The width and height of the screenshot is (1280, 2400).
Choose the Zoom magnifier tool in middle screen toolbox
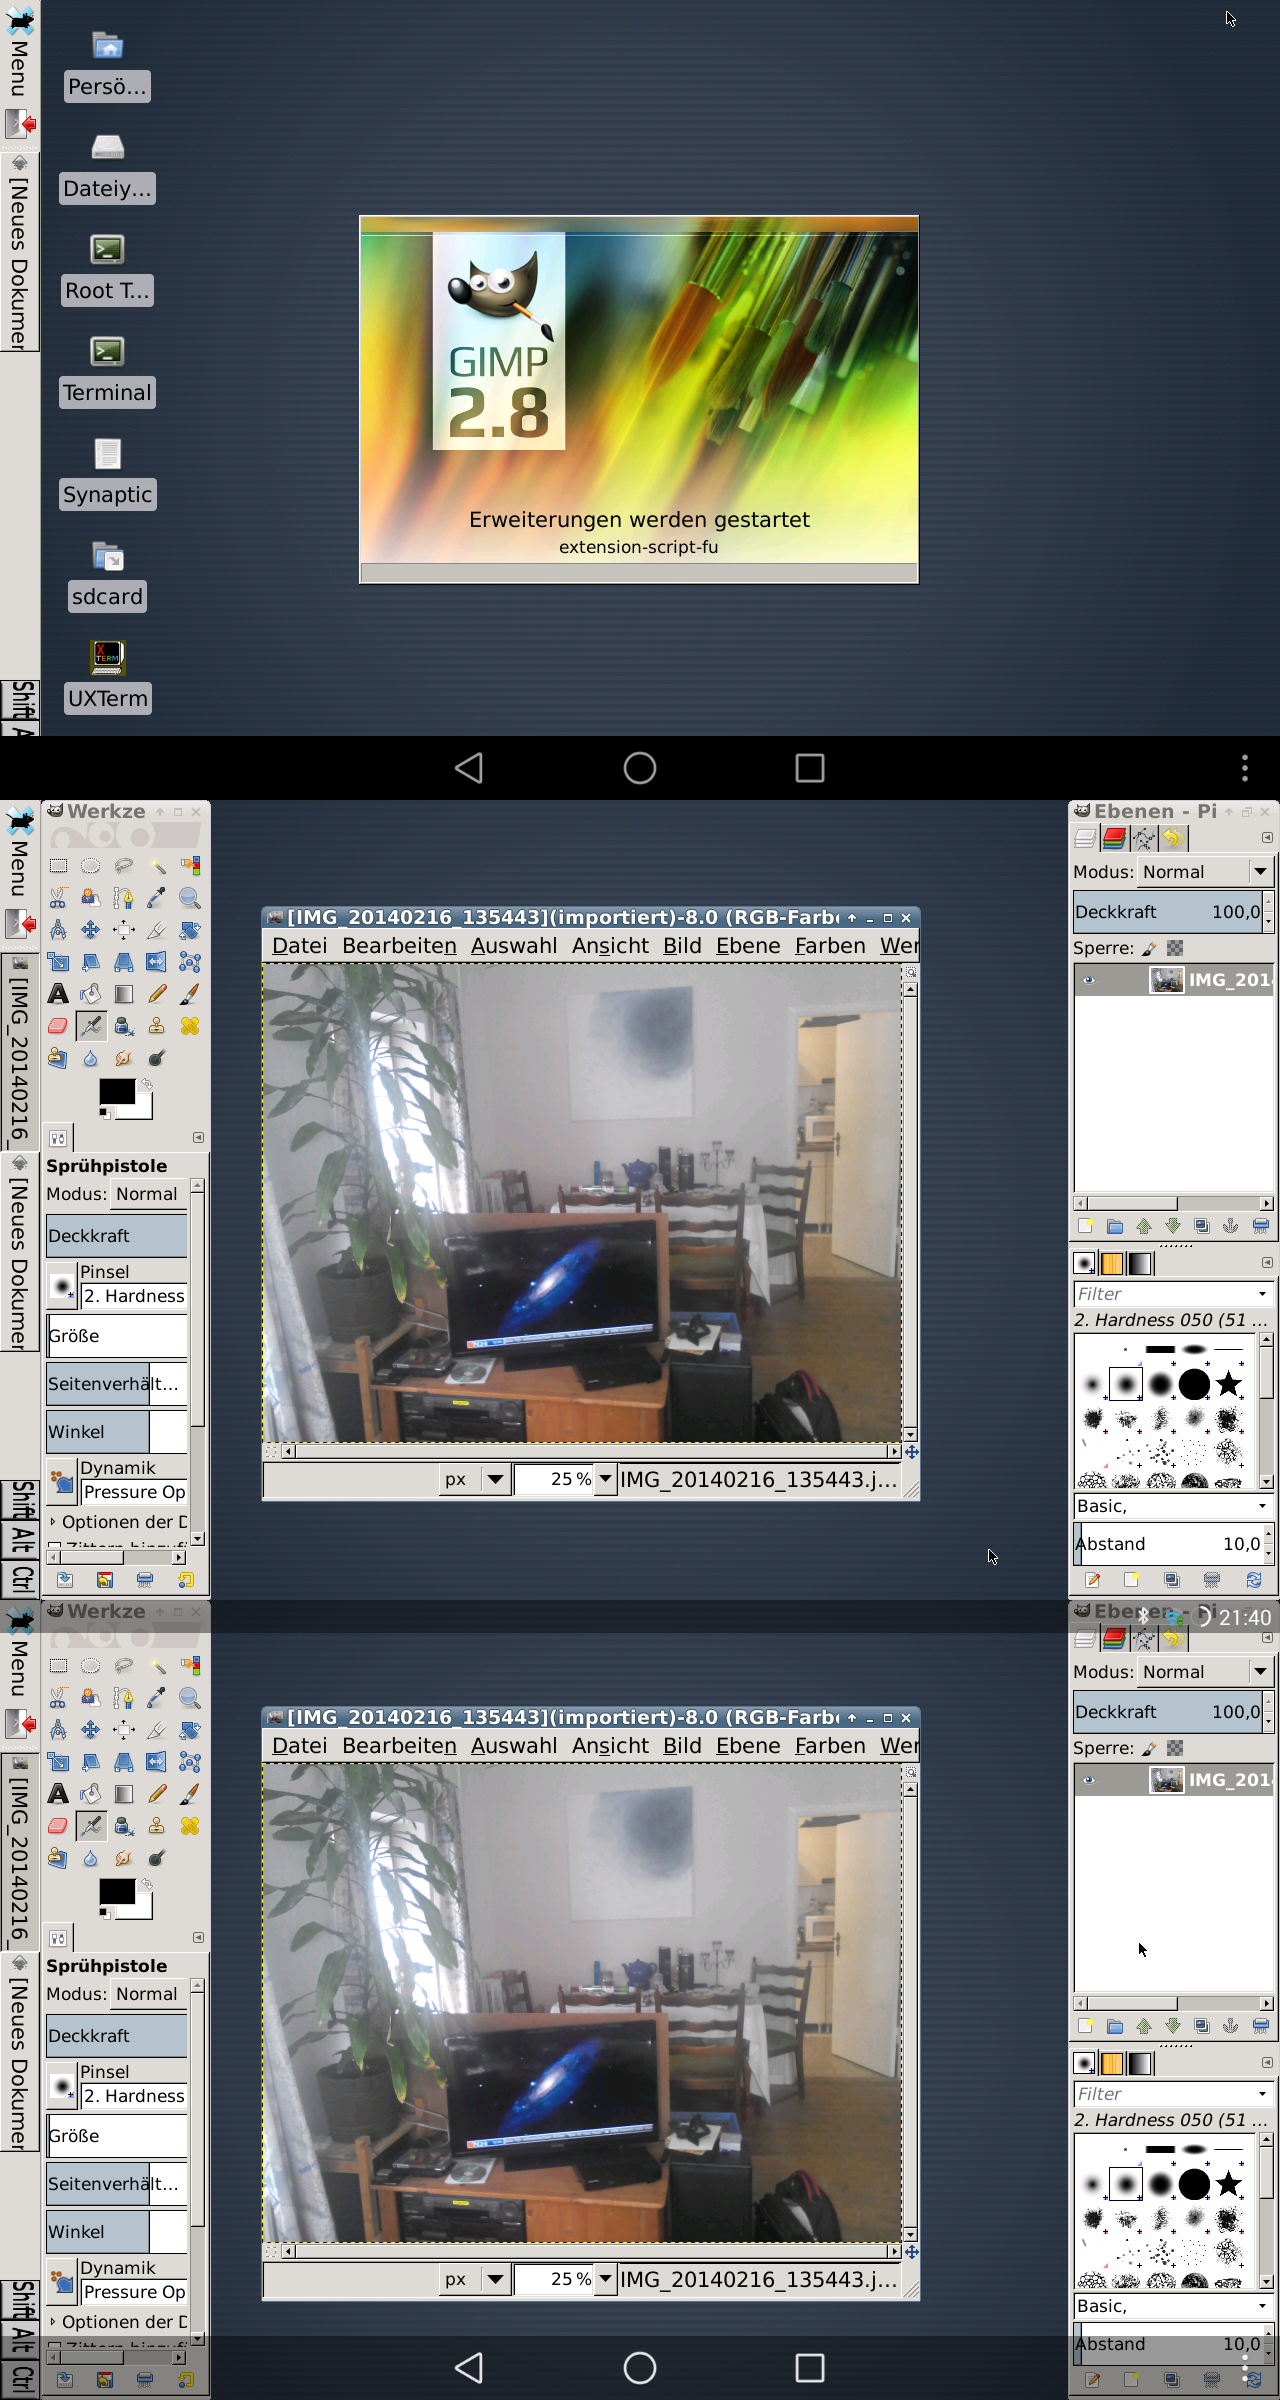(190, 898)
